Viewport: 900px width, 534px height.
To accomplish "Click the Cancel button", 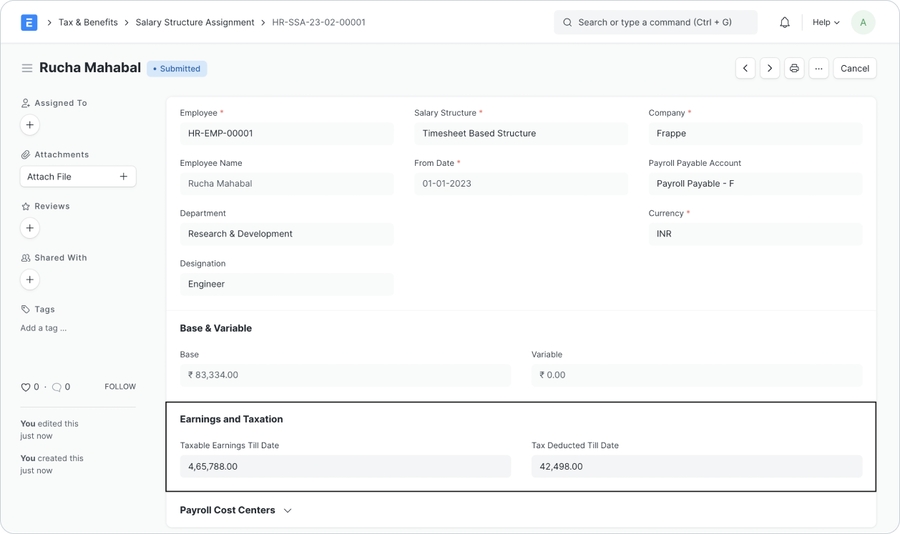I will [x=854, y=68].
